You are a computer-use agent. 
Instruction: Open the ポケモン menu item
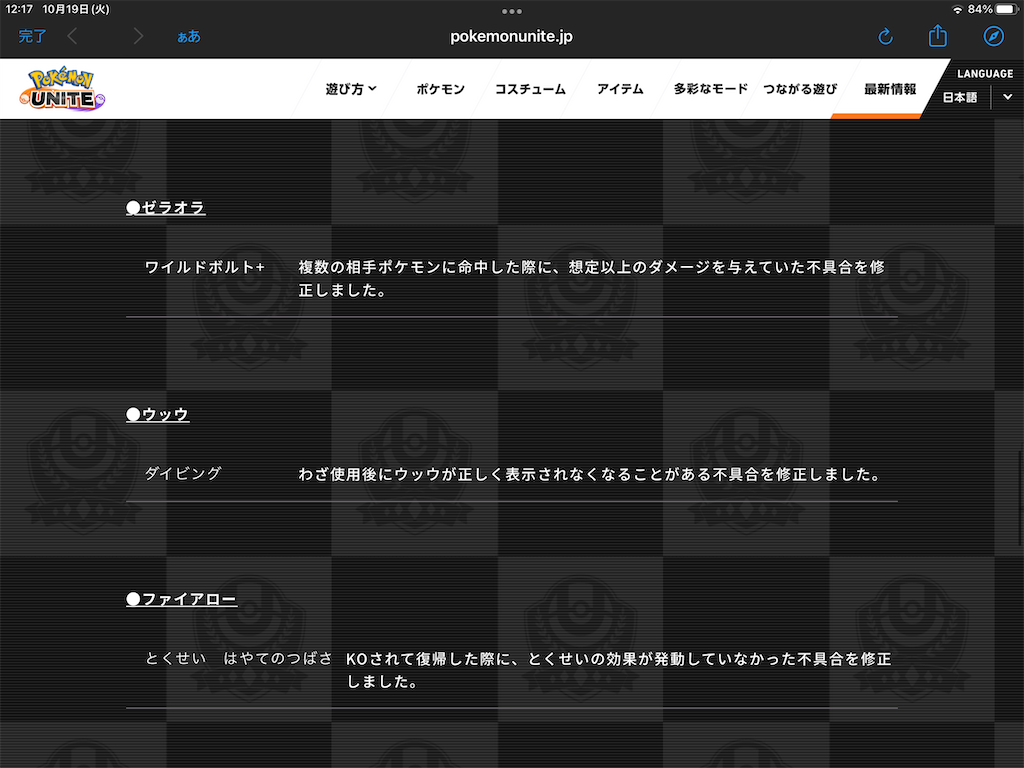pos(441,89)
